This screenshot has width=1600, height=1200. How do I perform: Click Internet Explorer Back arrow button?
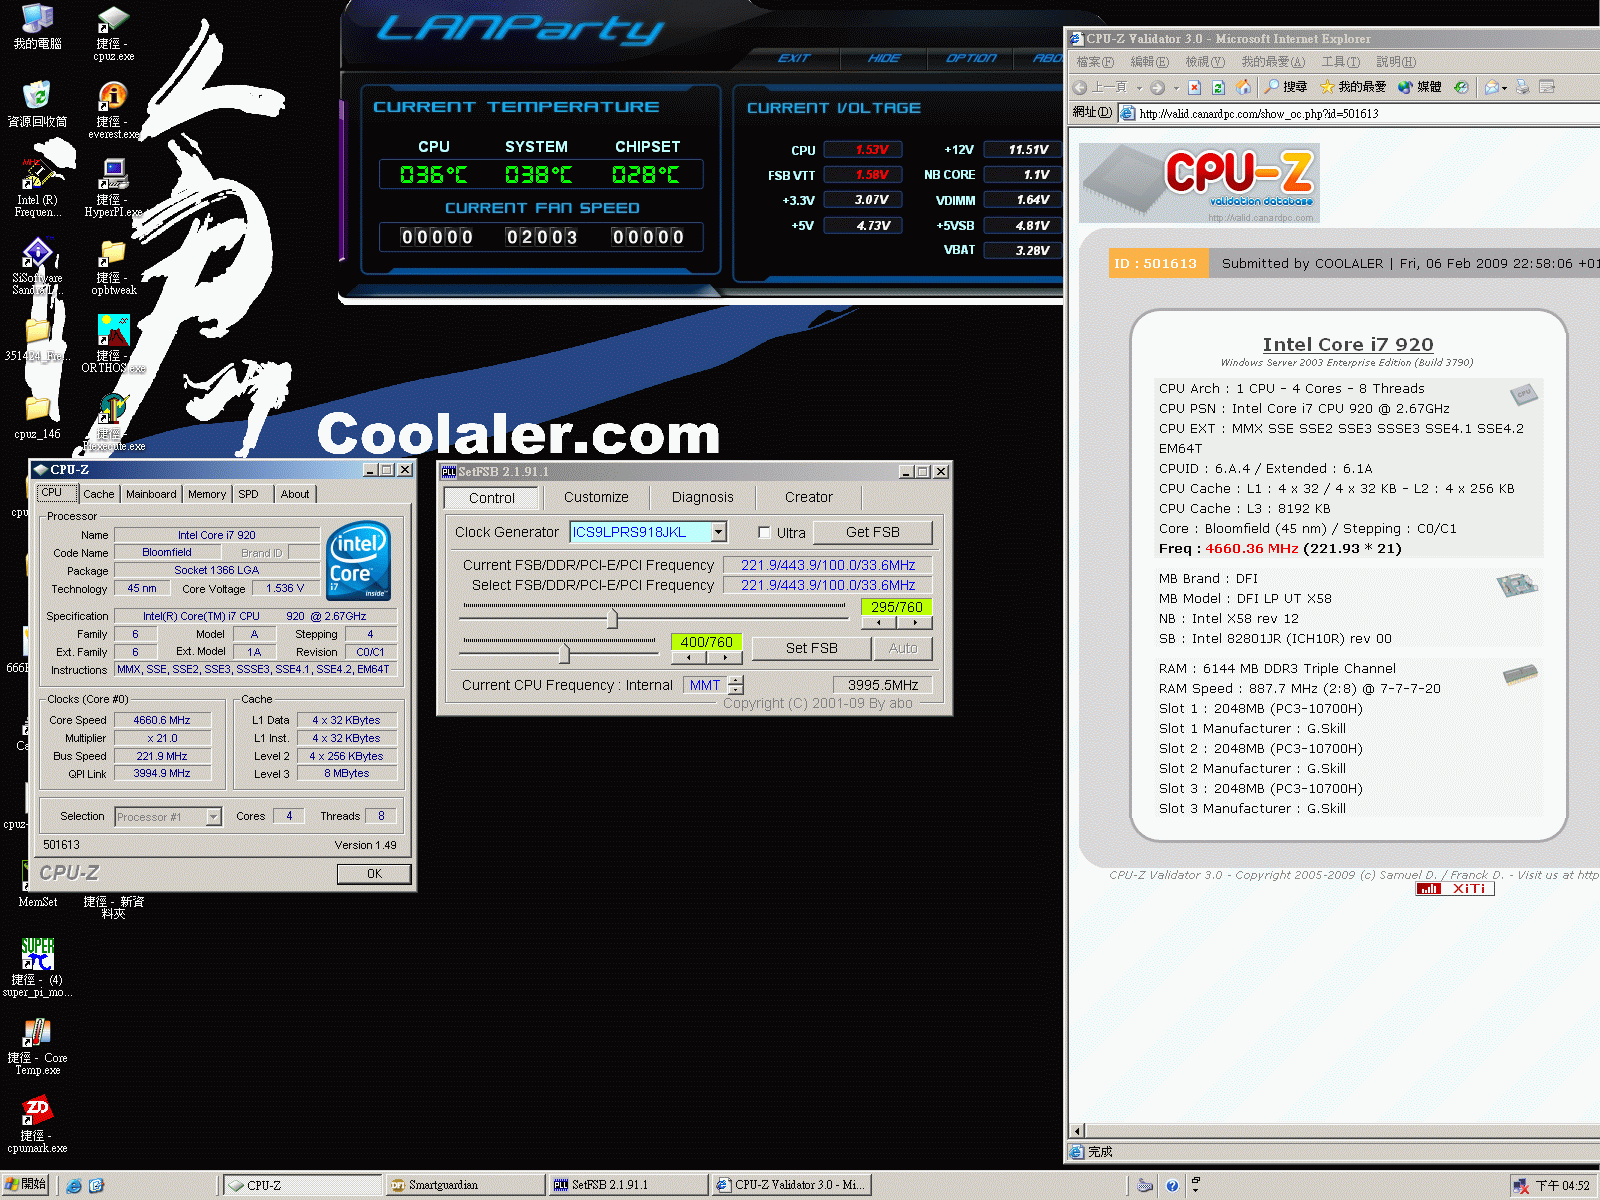1100,87
